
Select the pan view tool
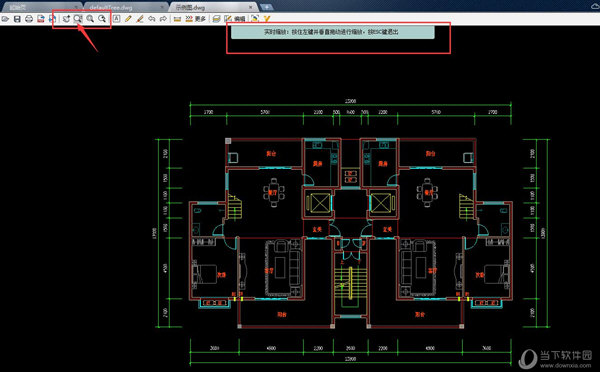(x=67, y=19)
